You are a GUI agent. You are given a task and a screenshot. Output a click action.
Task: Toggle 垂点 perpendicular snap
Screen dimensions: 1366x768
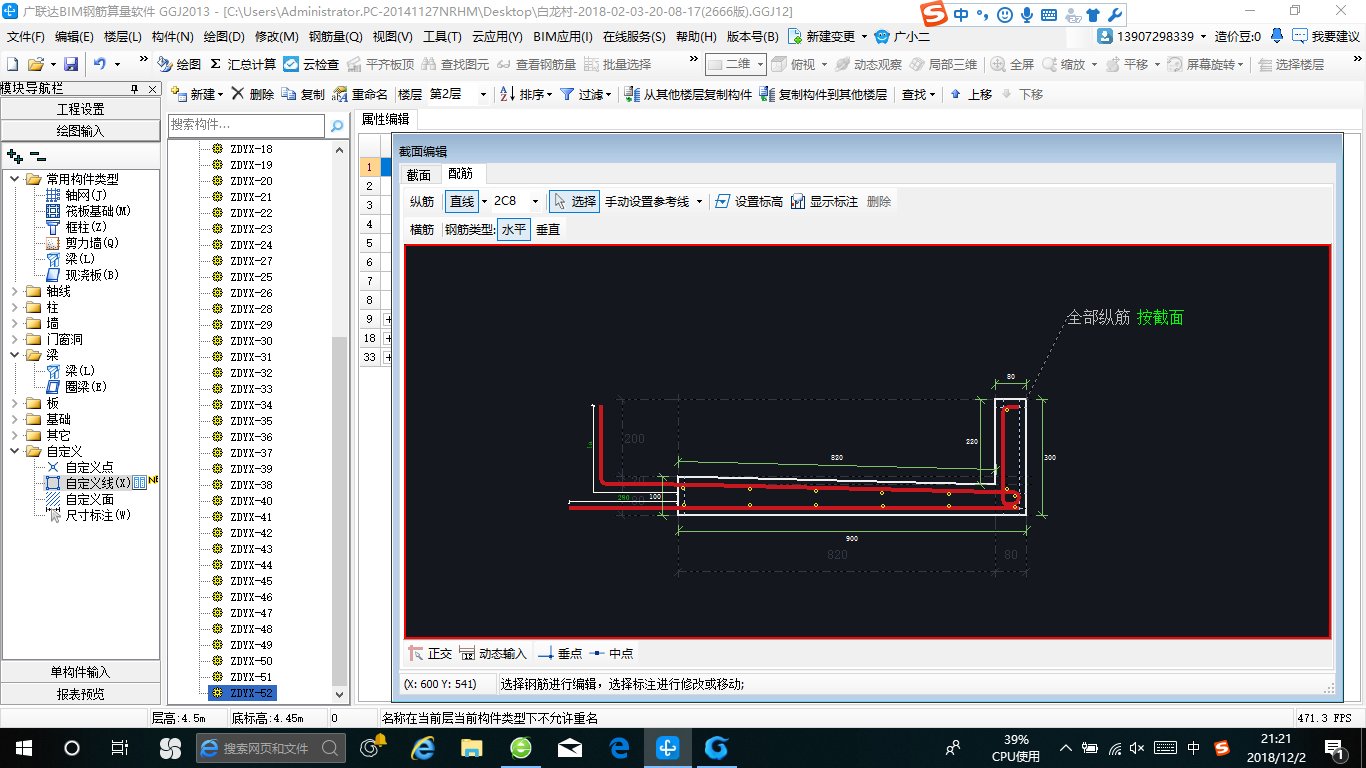546,653
